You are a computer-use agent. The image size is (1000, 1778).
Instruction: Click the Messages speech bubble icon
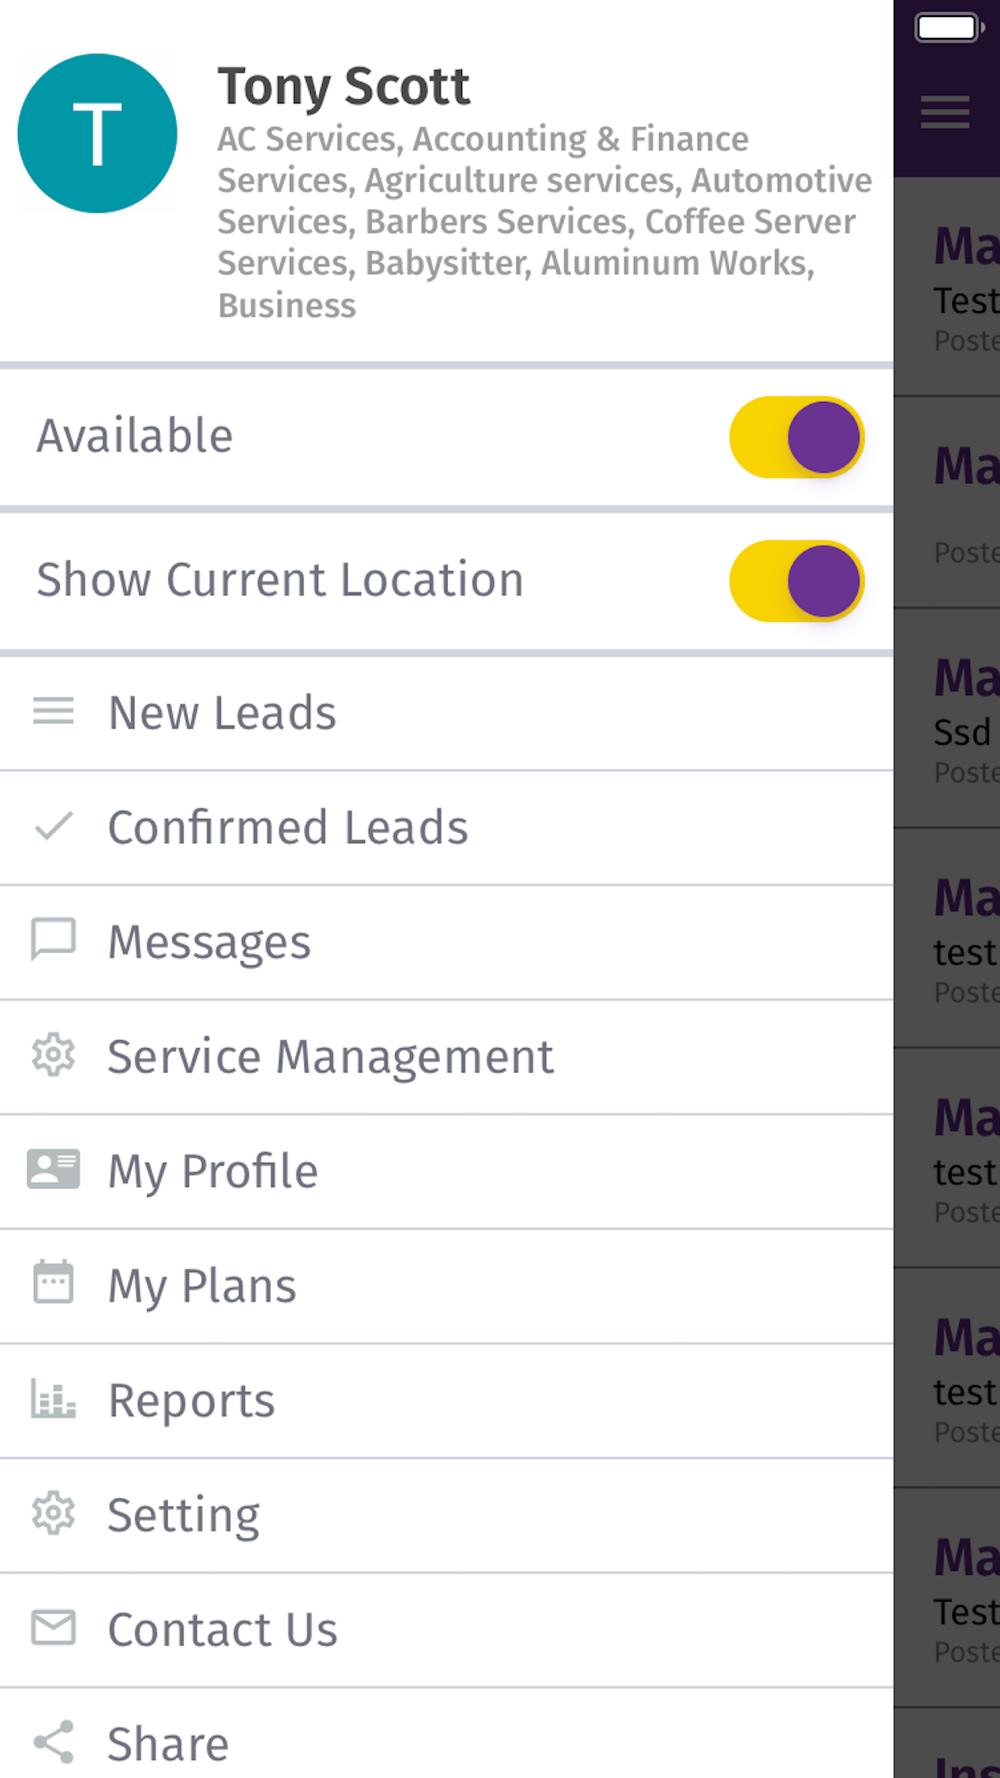(53, 940)
